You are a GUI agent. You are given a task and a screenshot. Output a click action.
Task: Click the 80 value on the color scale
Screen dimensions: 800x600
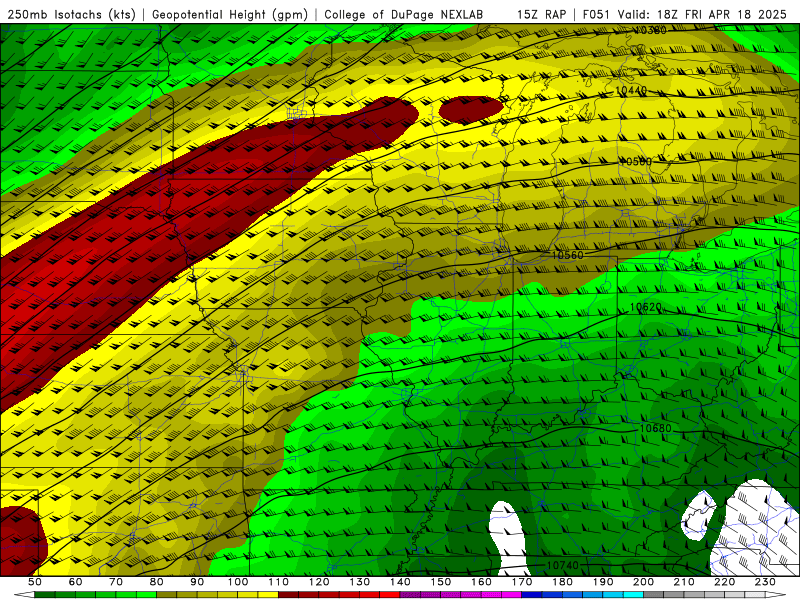pyautogui.click(x=156, y=582)
